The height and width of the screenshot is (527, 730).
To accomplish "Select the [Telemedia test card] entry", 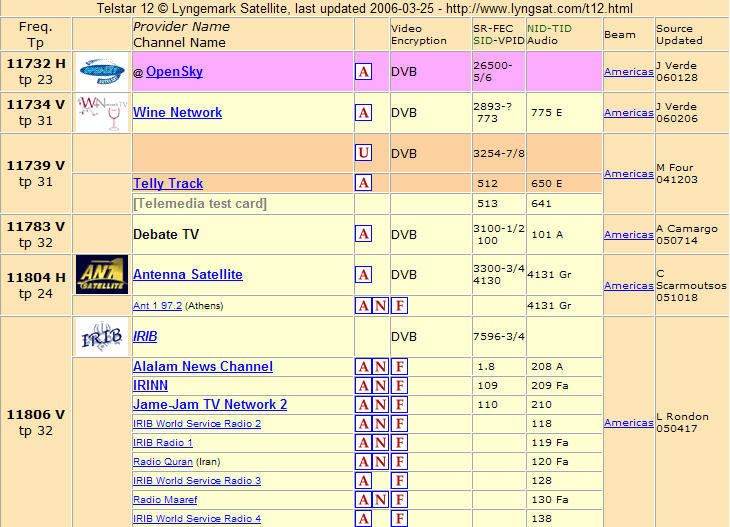I will [200, 203].
